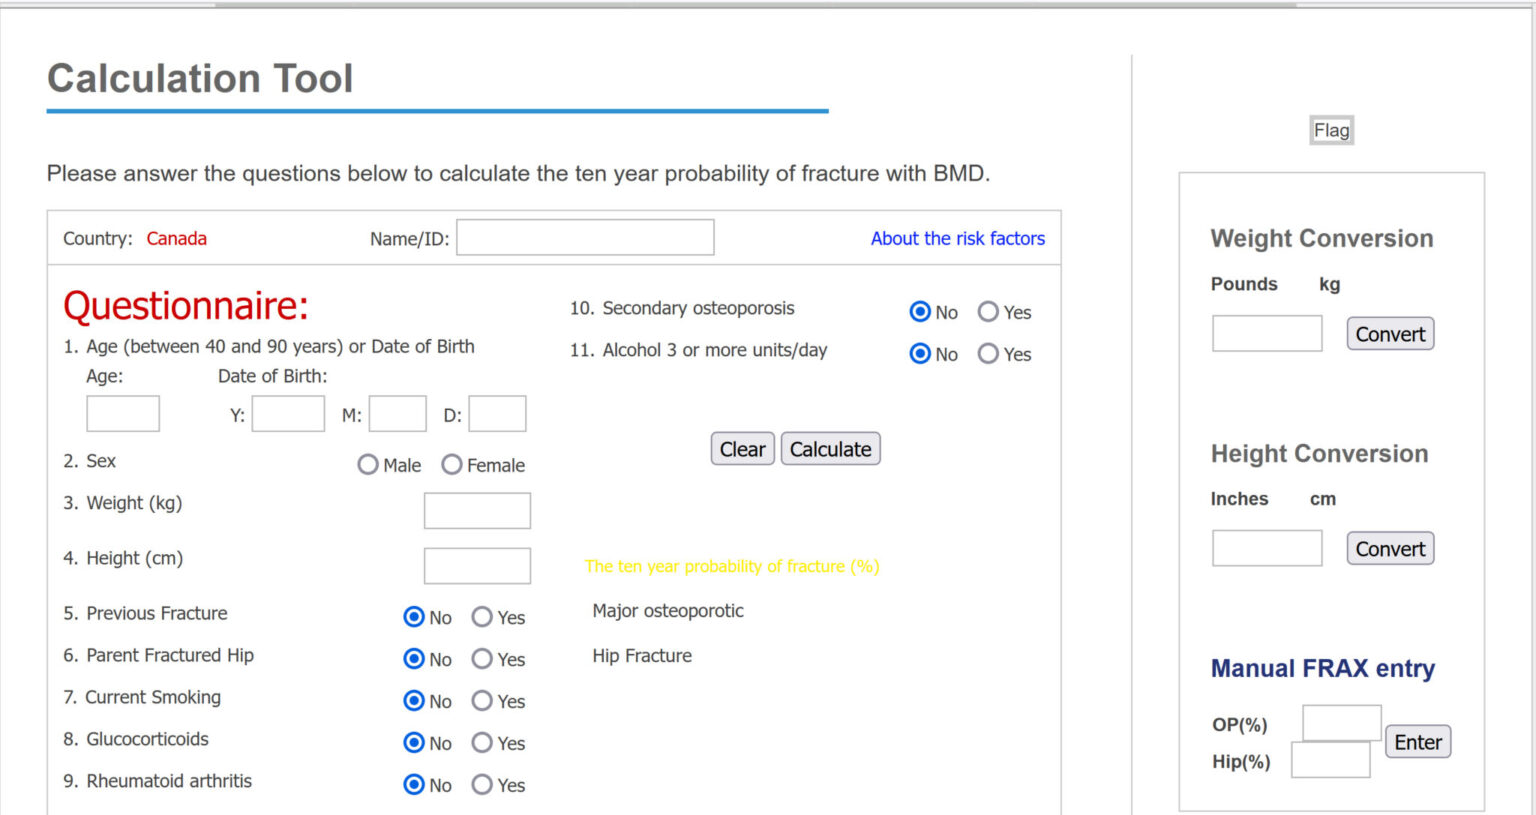This screenshot has width=1536, height=815.
Task: Click the OP(%) input field
Action: pyautogui.click(x=1342, y=723)
